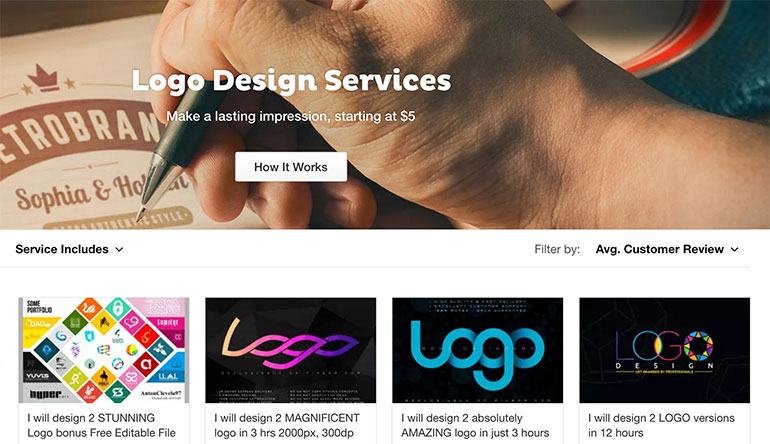
Task: Click the SOME PORTFOLIO text in first thumbnail
Action: (39, 307)
